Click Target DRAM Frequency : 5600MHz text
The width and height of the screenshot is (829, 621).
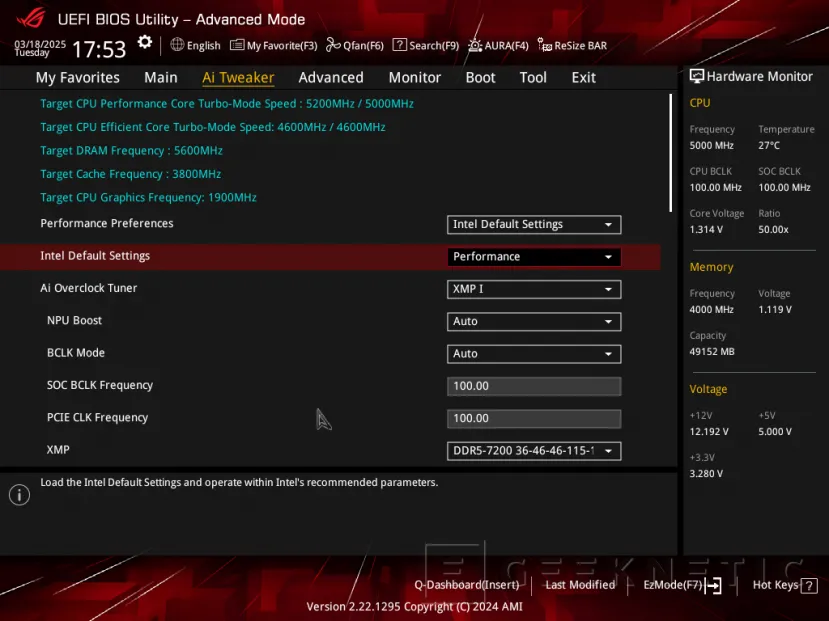(x=131, y=151)
